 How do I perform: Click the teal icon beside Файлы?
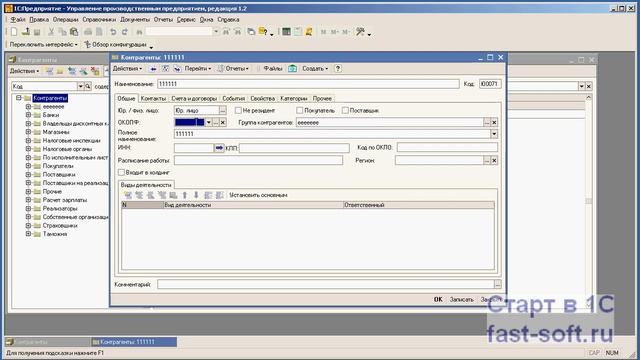click(x=293, y=69)
